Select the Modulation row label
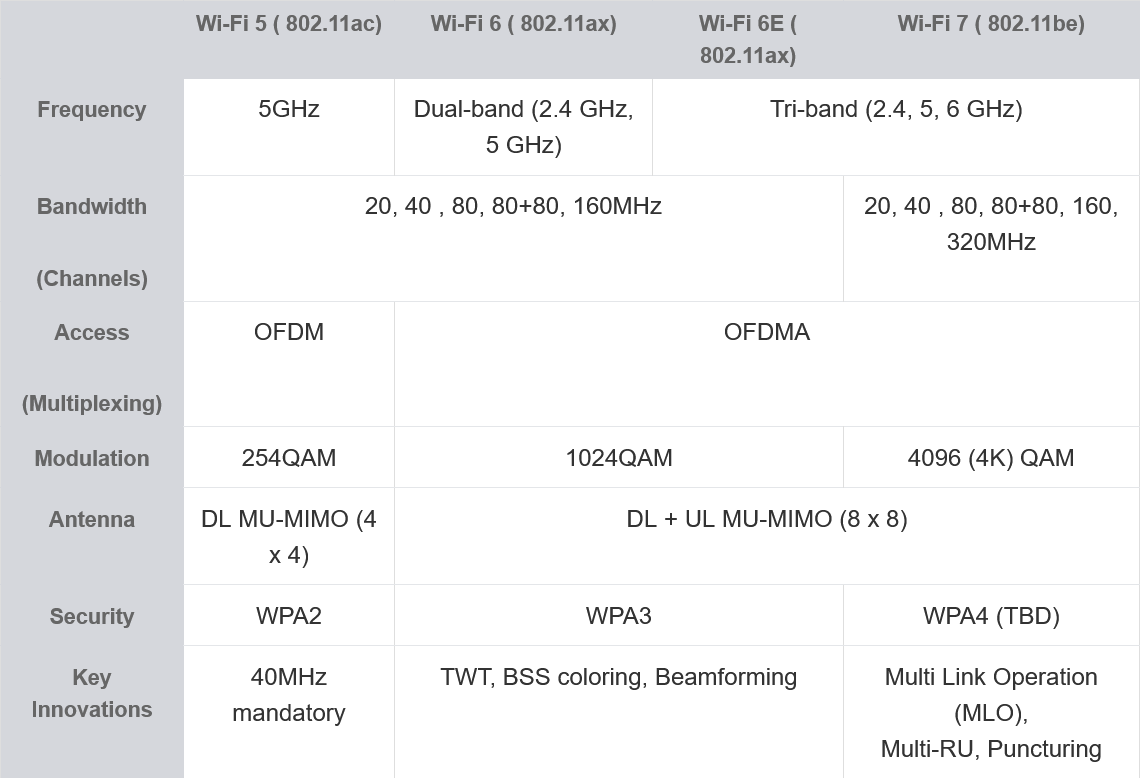The height and width of the screenshot is (778, 1140). pyautogui.click(x=92, y=458)
